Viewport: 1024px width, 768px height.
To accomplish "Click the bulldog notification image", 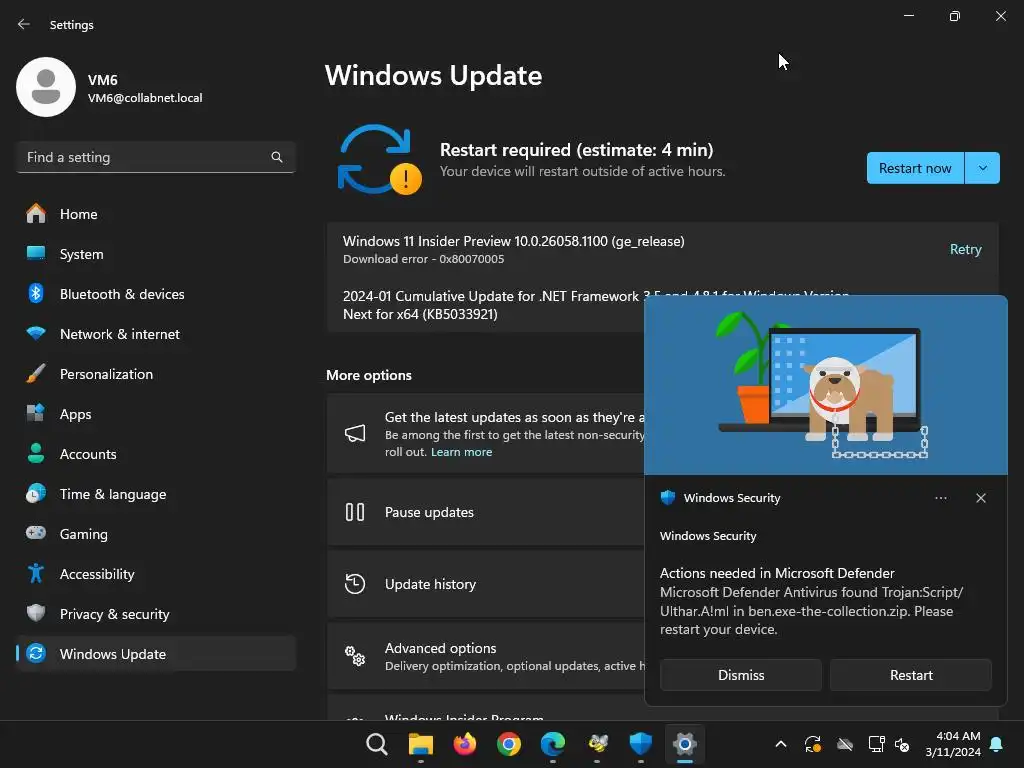I will click(x=825, y=385).
